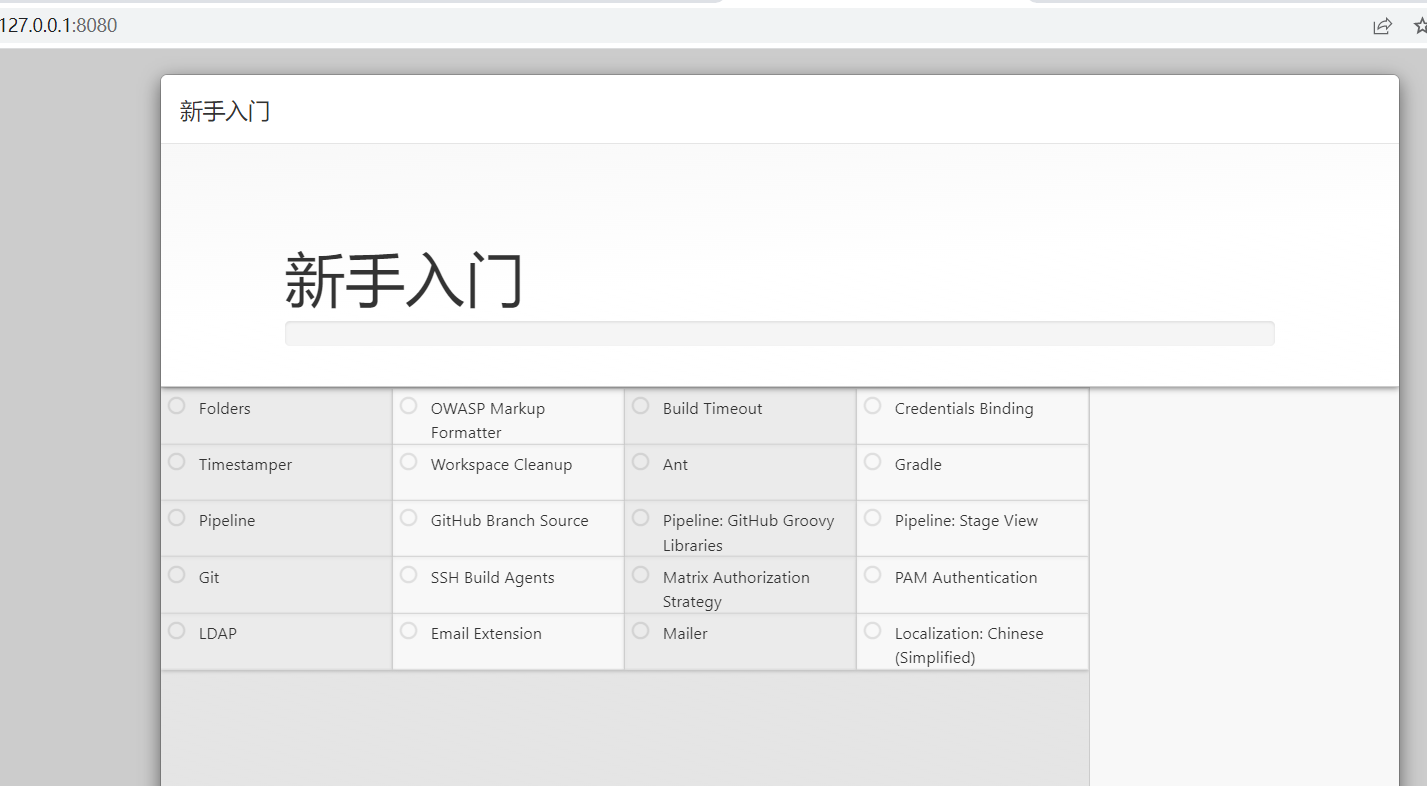1427x786 pixels.
Task: Click the Mailer plugin name
Action: (685, 633)
